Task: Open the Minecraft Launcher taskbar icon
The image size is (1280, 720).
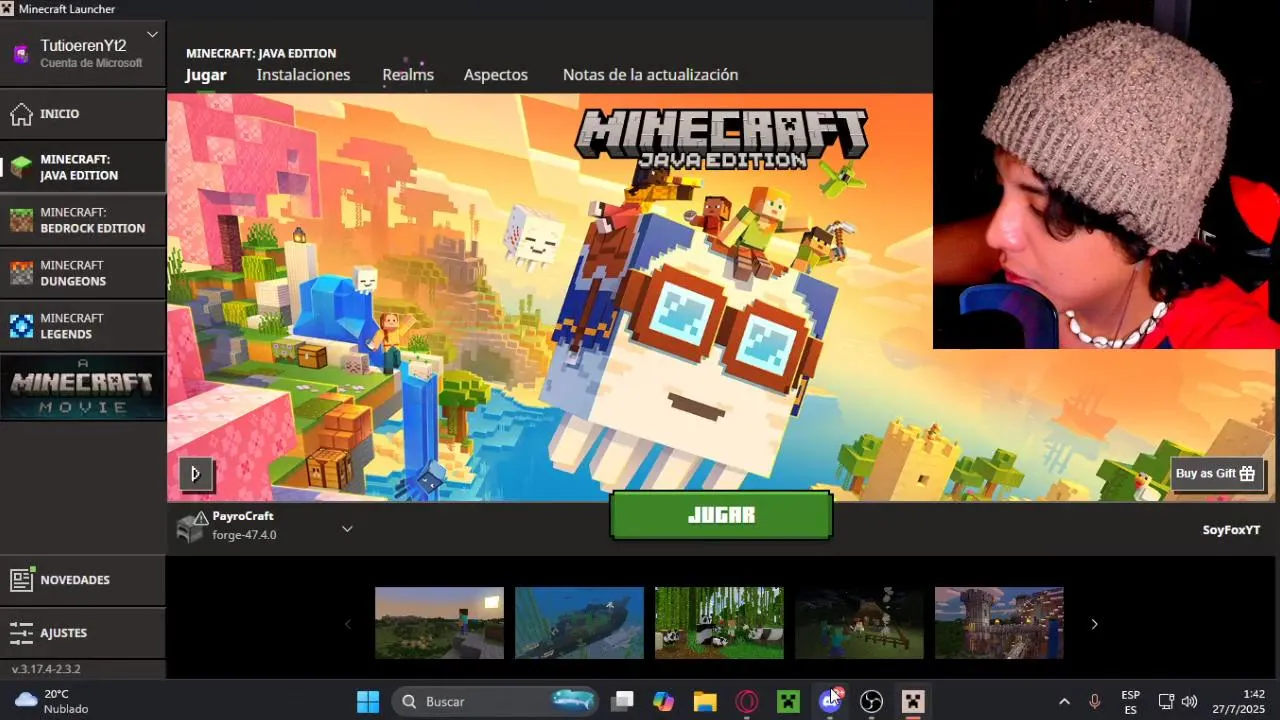Action: [x=913, y=701]
